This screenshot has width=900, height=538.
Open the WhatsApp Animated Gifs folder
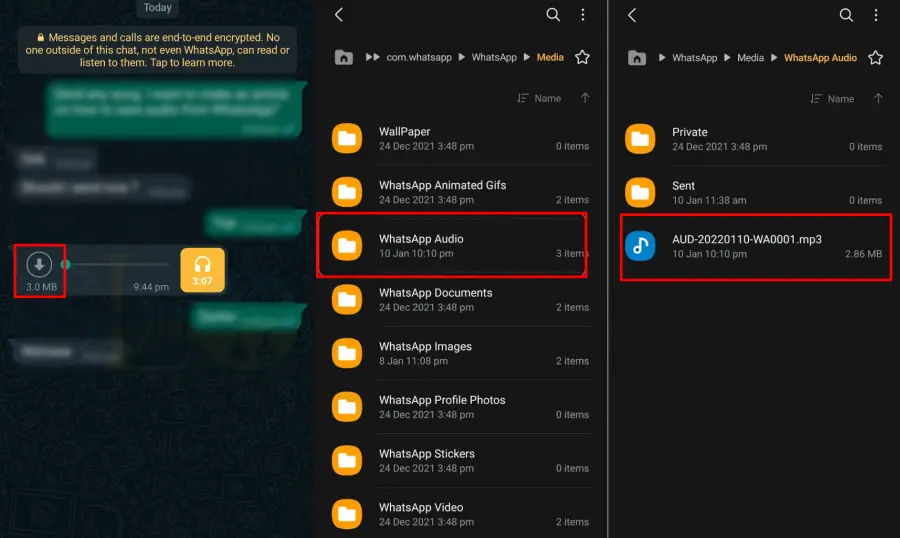tap(461, 192)
